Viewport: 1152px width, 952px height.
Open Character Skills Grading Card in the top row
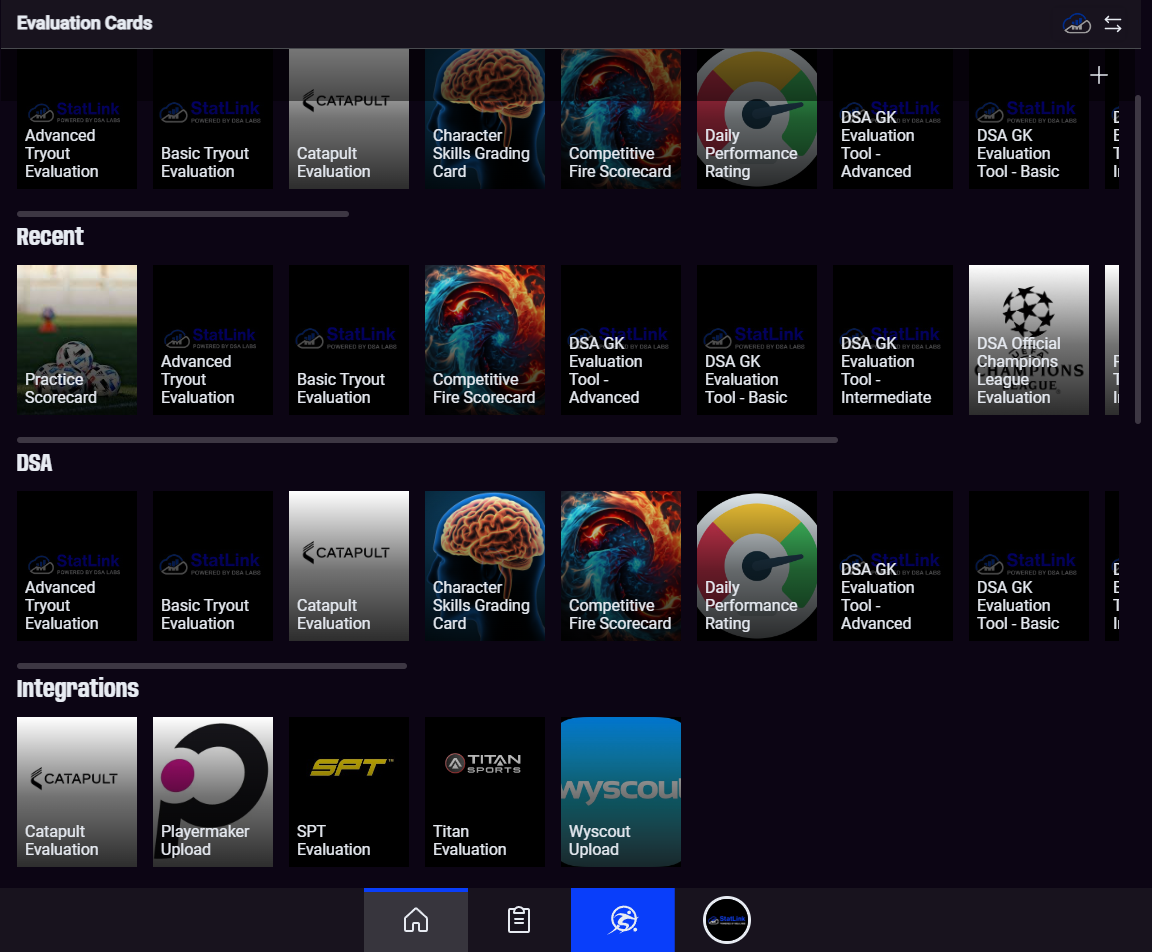point(485,119)
